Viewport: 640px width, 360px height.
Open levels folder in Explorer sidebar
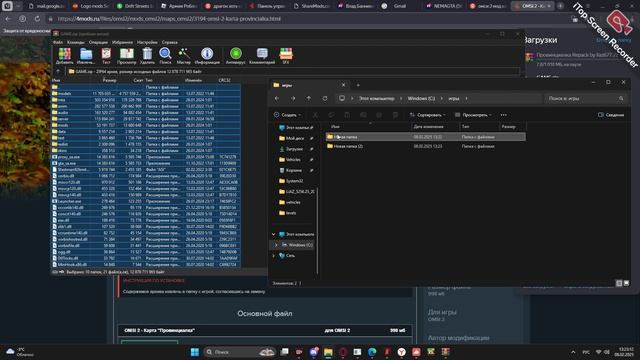pos(291,213)
